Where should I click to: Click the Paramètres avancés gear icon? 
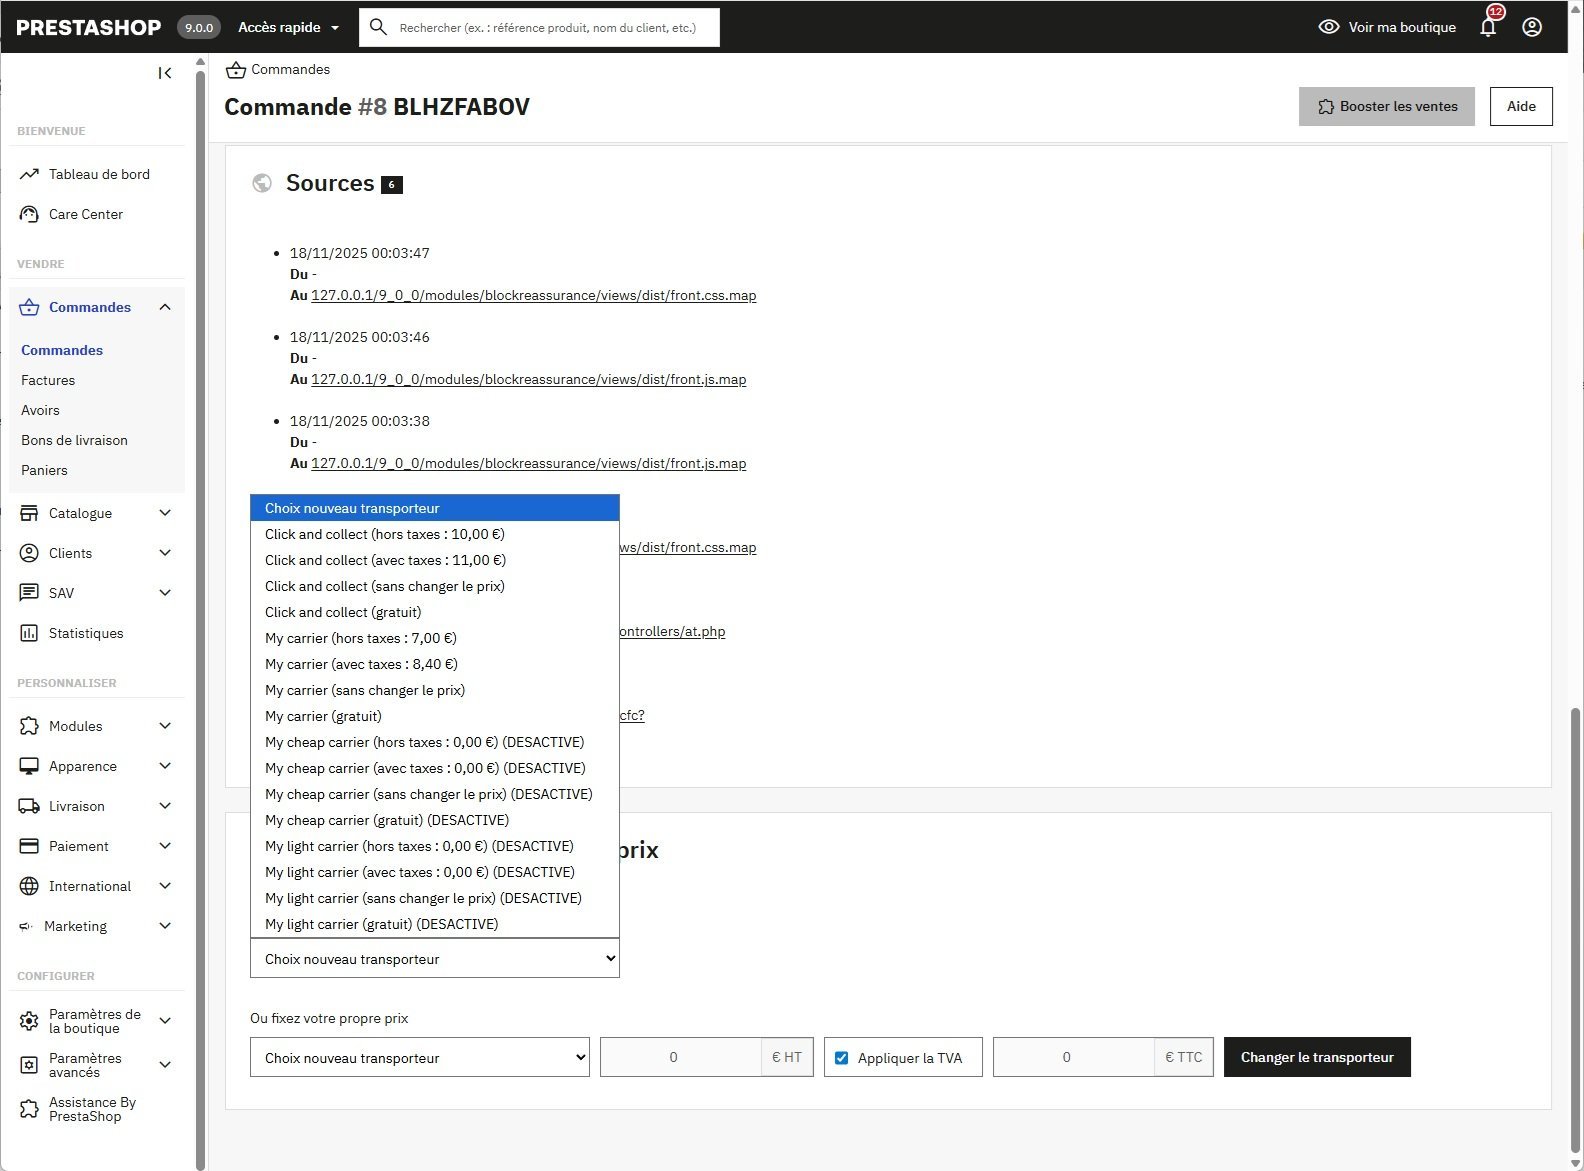pyautogui.click(x=29, y=1065)
